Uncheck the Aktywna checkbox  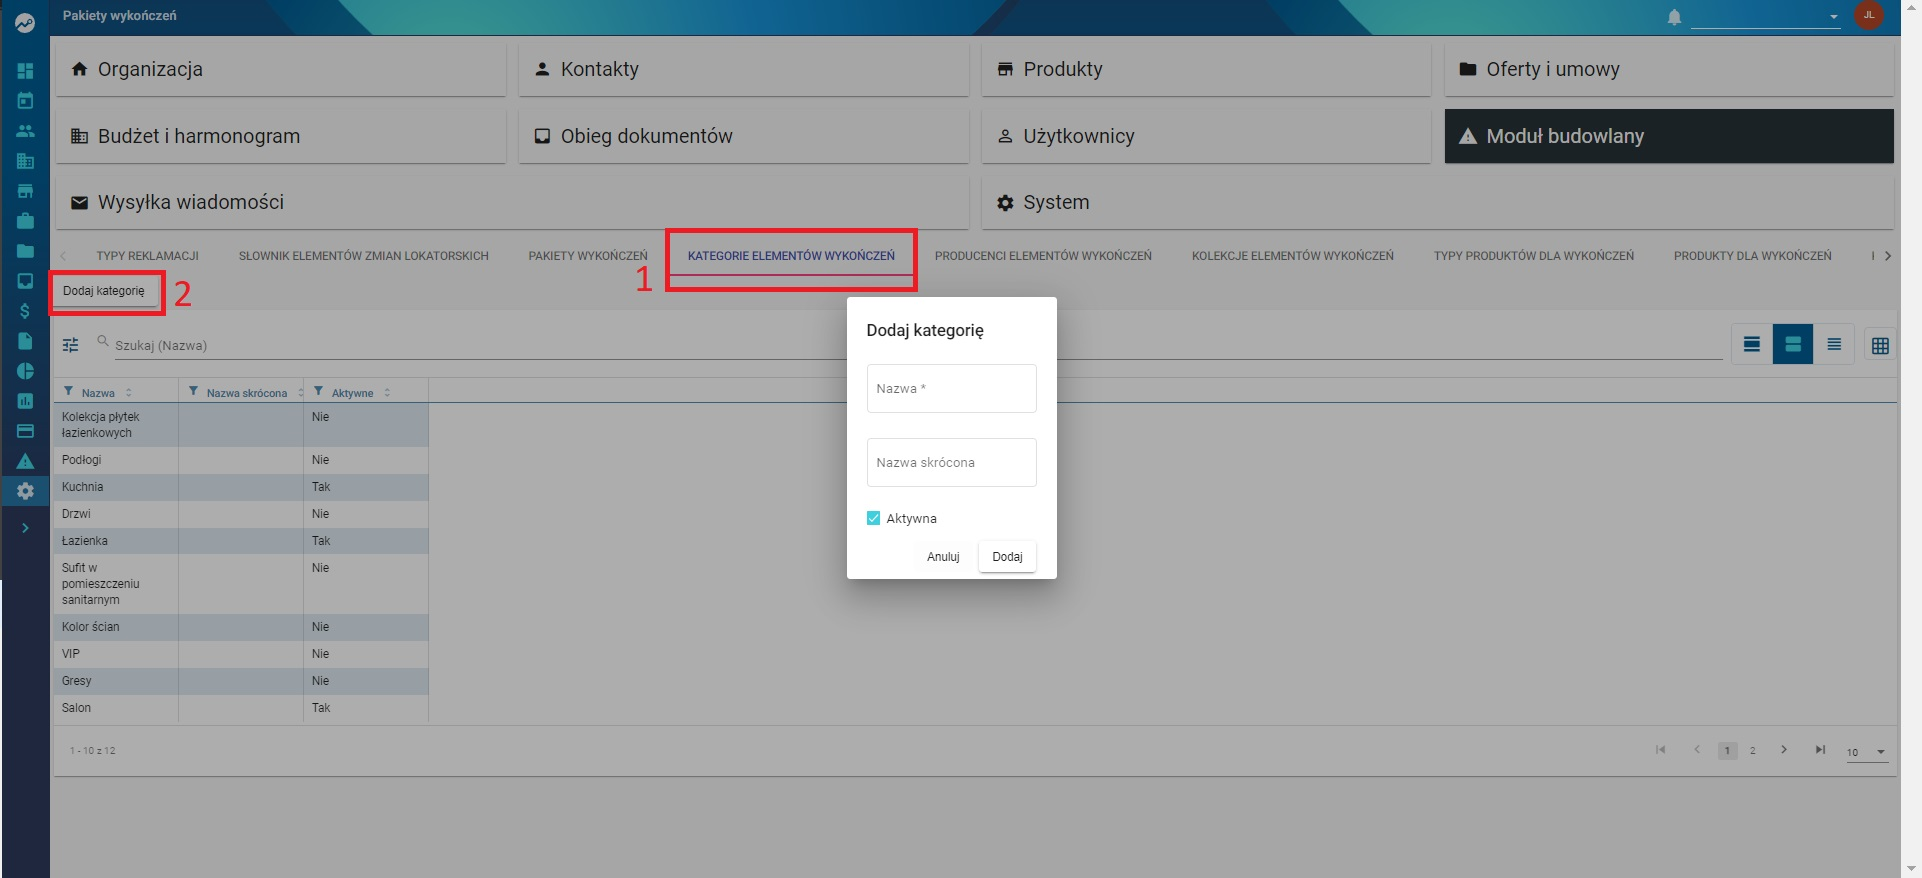point(873,518)
